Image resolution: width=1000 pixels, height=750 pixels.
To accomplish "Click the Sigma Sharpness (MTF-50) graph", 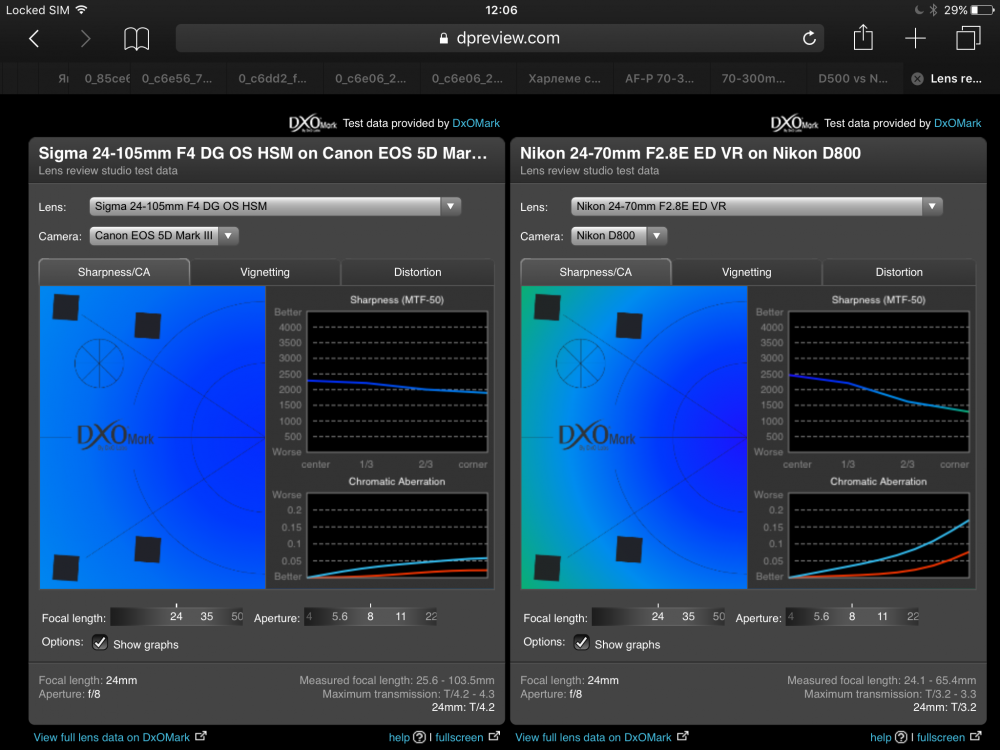I will (x=397, y=381).
